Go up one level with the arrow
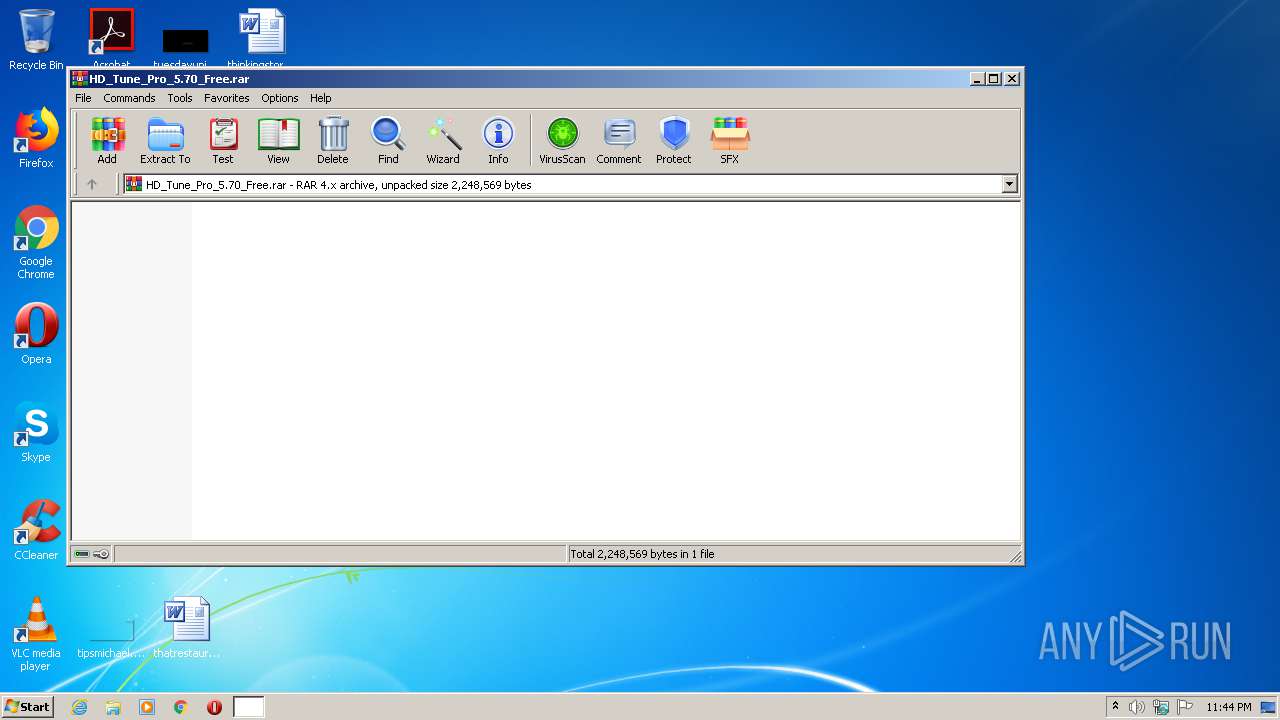 (92, 184)
